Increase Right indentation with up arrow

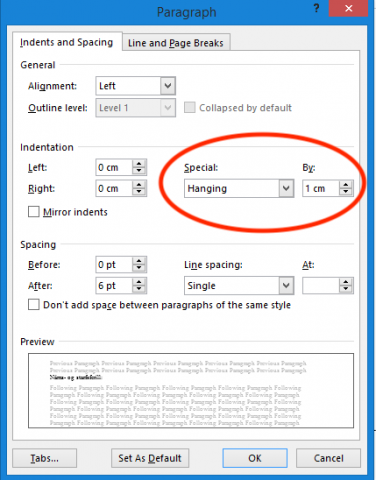(x=139, y=184)
